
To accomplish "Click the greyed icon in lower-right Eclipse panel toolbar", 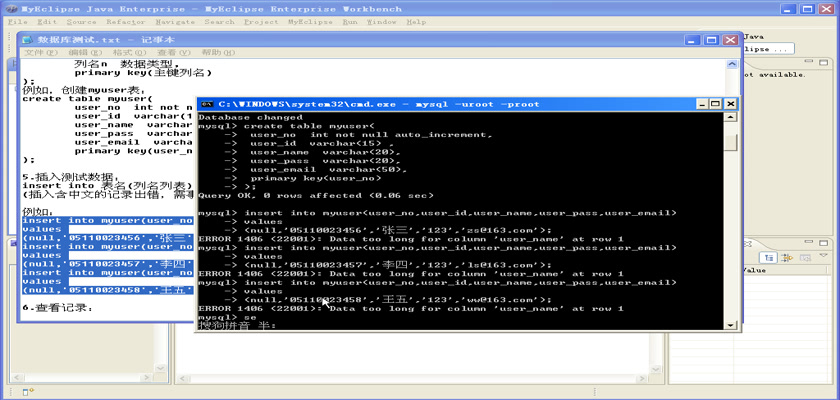I will pyautogui.click(x=805, y=258).
